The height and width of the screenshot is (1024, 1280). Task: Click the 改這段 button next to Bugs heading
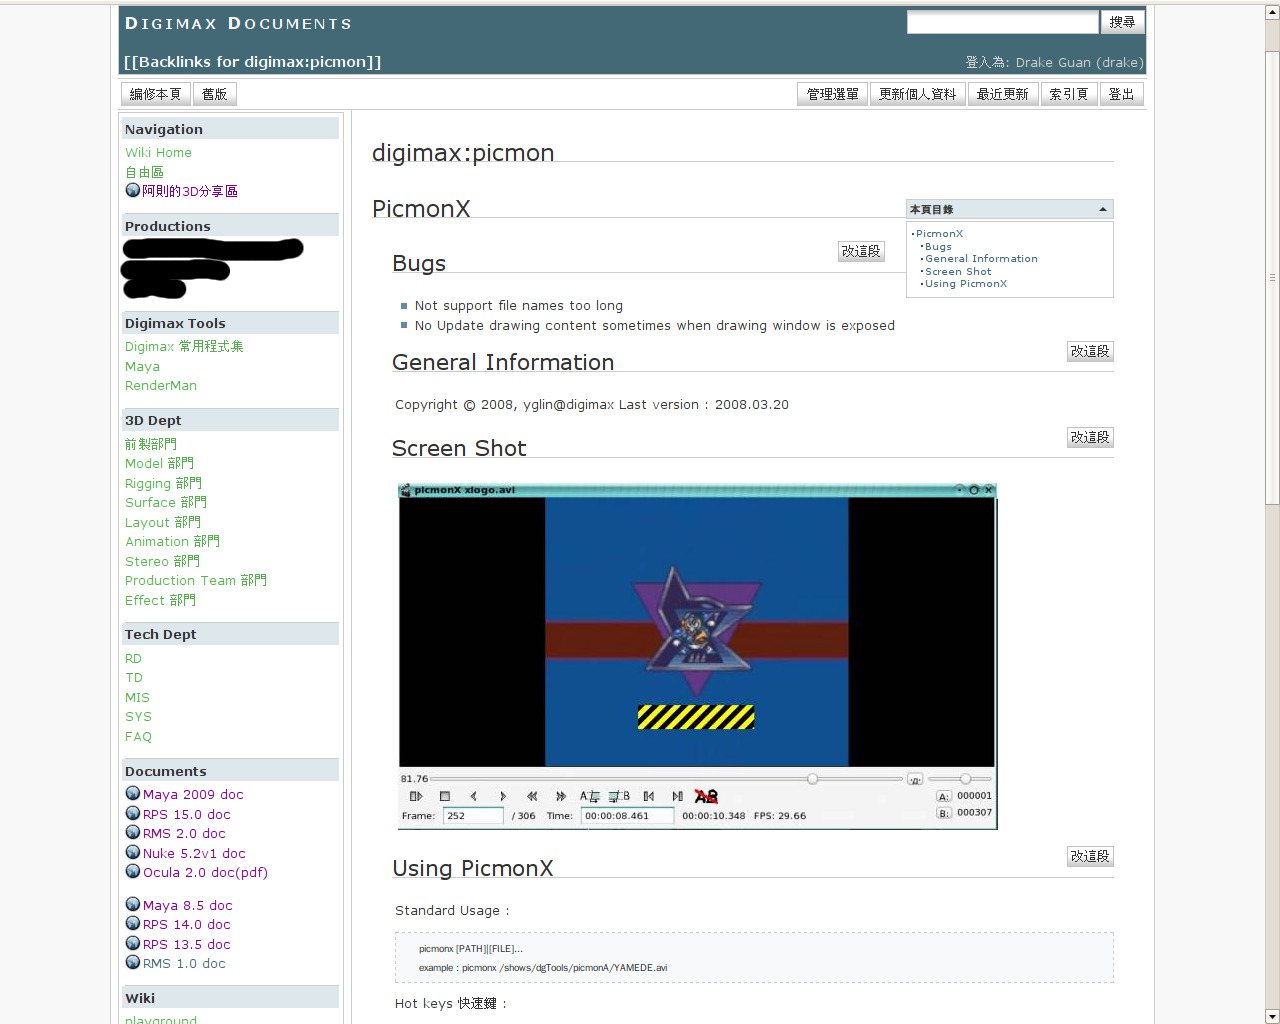[861, 251]
